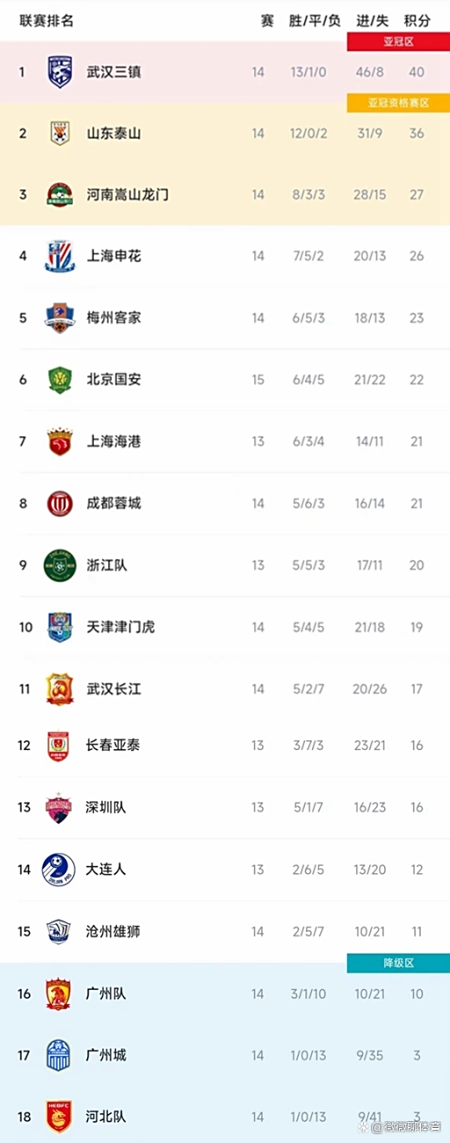Sort by the 积分 column header
This screenshot has height=1143, width=450.
[416, 20]
